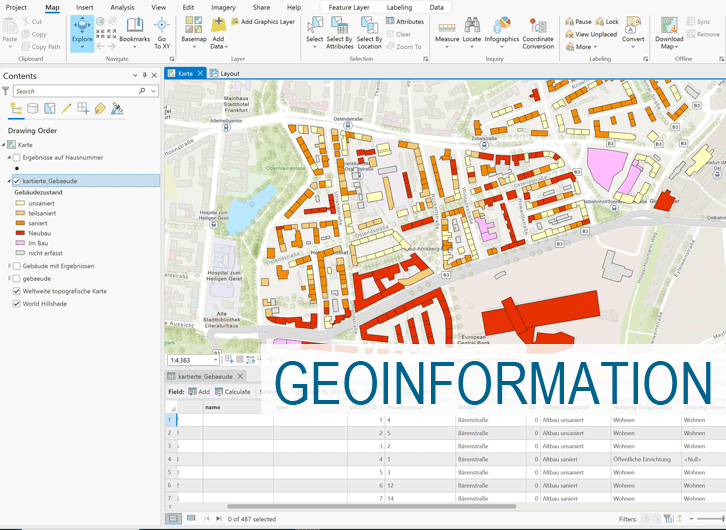Open the Measure tool
The height and width of the screenshot is (530, 726).
tap(447, 28)
